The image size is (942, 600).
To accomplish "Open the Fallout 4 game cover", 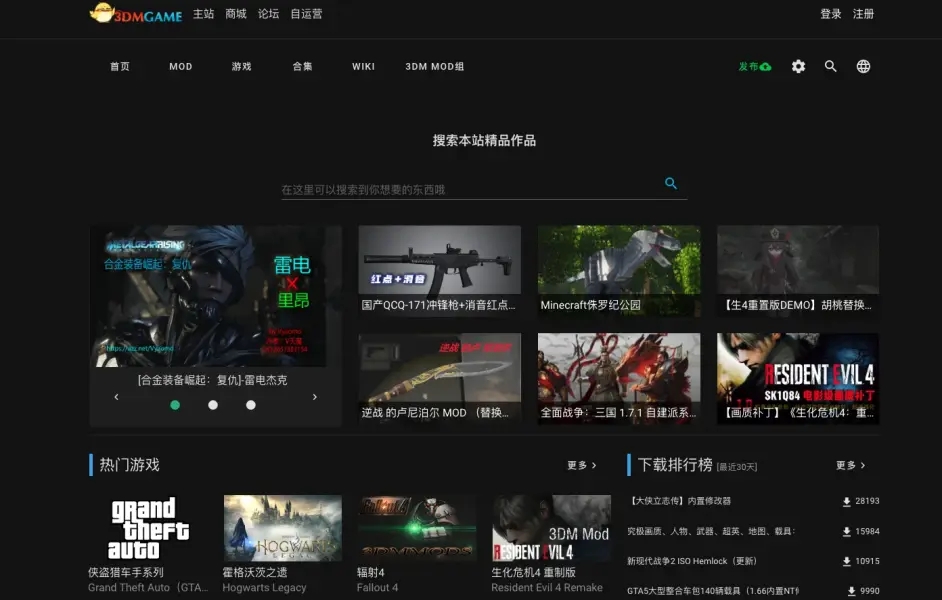I will [418, 529].
